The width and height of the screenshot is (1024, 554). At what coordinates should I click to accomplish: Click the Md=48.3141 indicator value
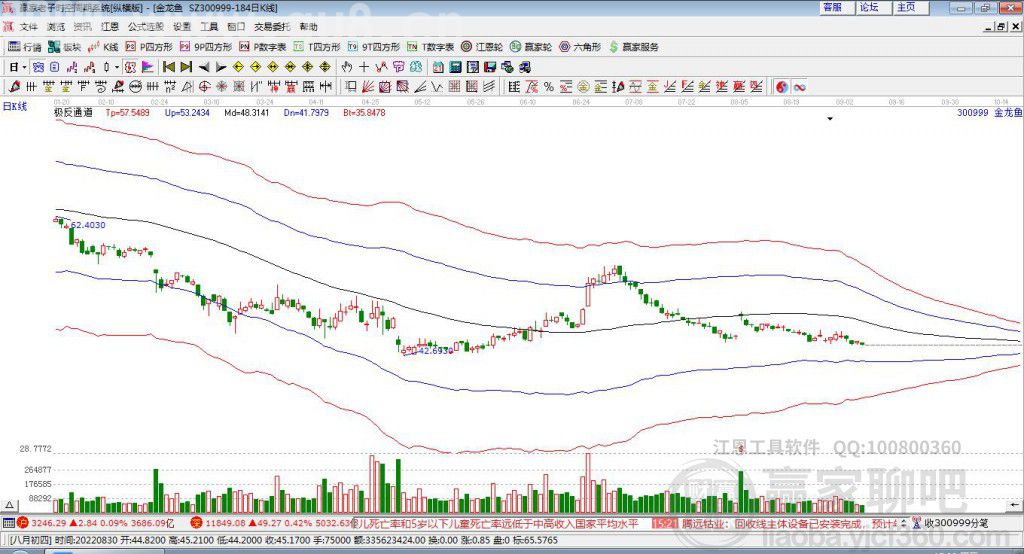[x=247, y=112]
